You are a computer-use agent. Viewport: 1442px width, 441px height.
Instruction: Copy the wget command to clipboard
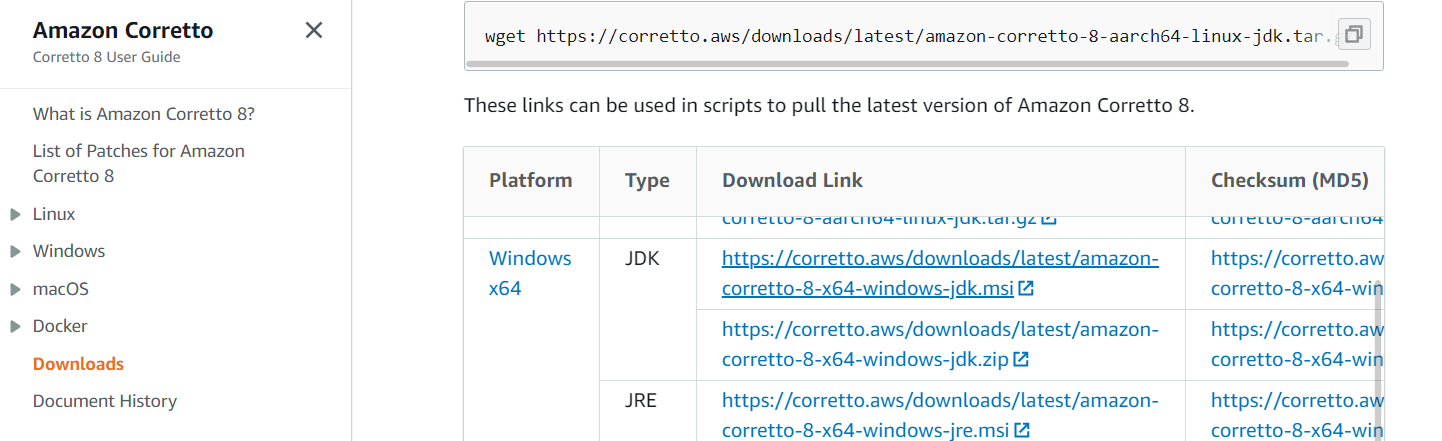pos(1353,35)
